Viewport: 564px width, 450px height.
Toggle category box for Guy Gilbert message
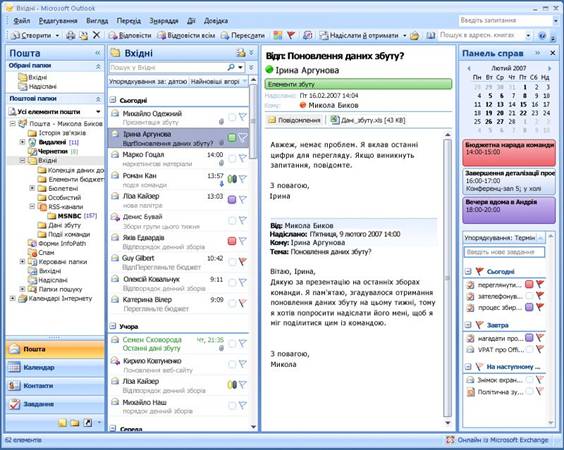tap(232, 262)
